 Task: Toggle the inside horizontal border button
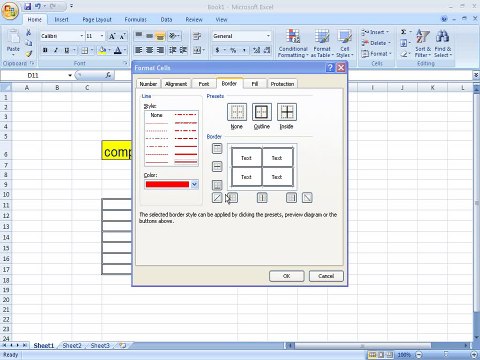(217, 166)
